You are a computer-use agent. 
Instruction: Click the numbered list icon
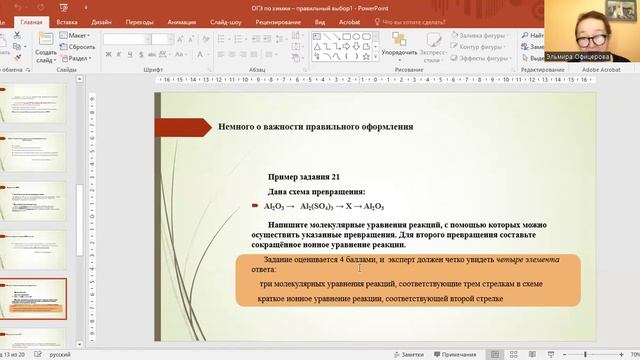[x=239, y=39]
